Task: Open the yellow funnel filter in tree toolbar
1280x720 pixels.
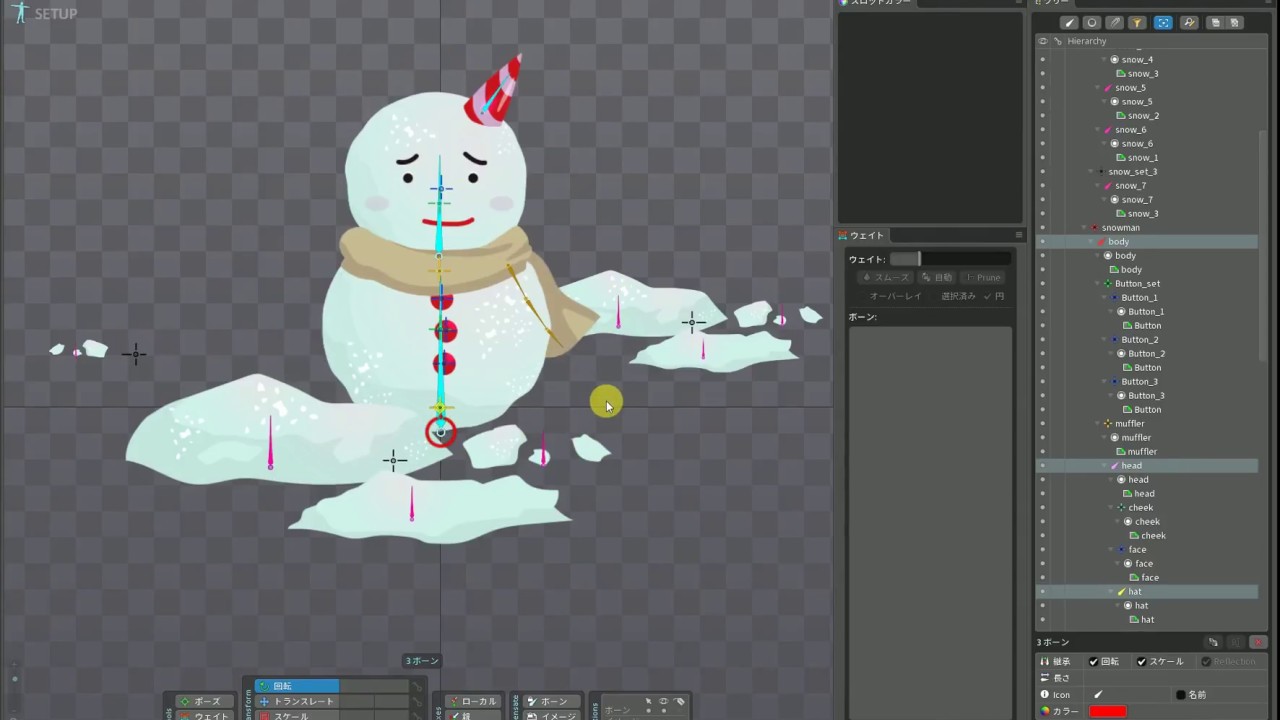Action: [x=1138, y=23]
